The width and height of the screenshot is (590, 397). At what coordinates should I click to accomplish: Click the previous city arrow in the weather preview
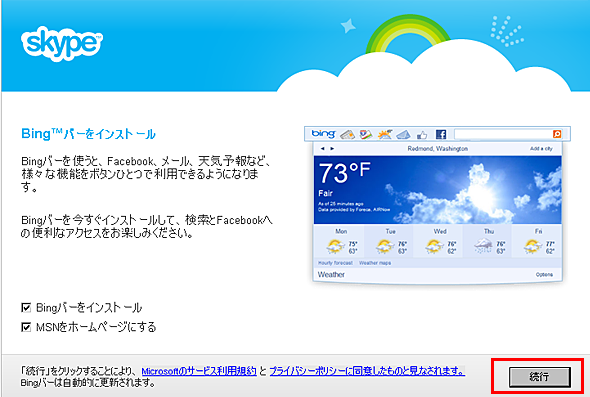pos(322,149)
